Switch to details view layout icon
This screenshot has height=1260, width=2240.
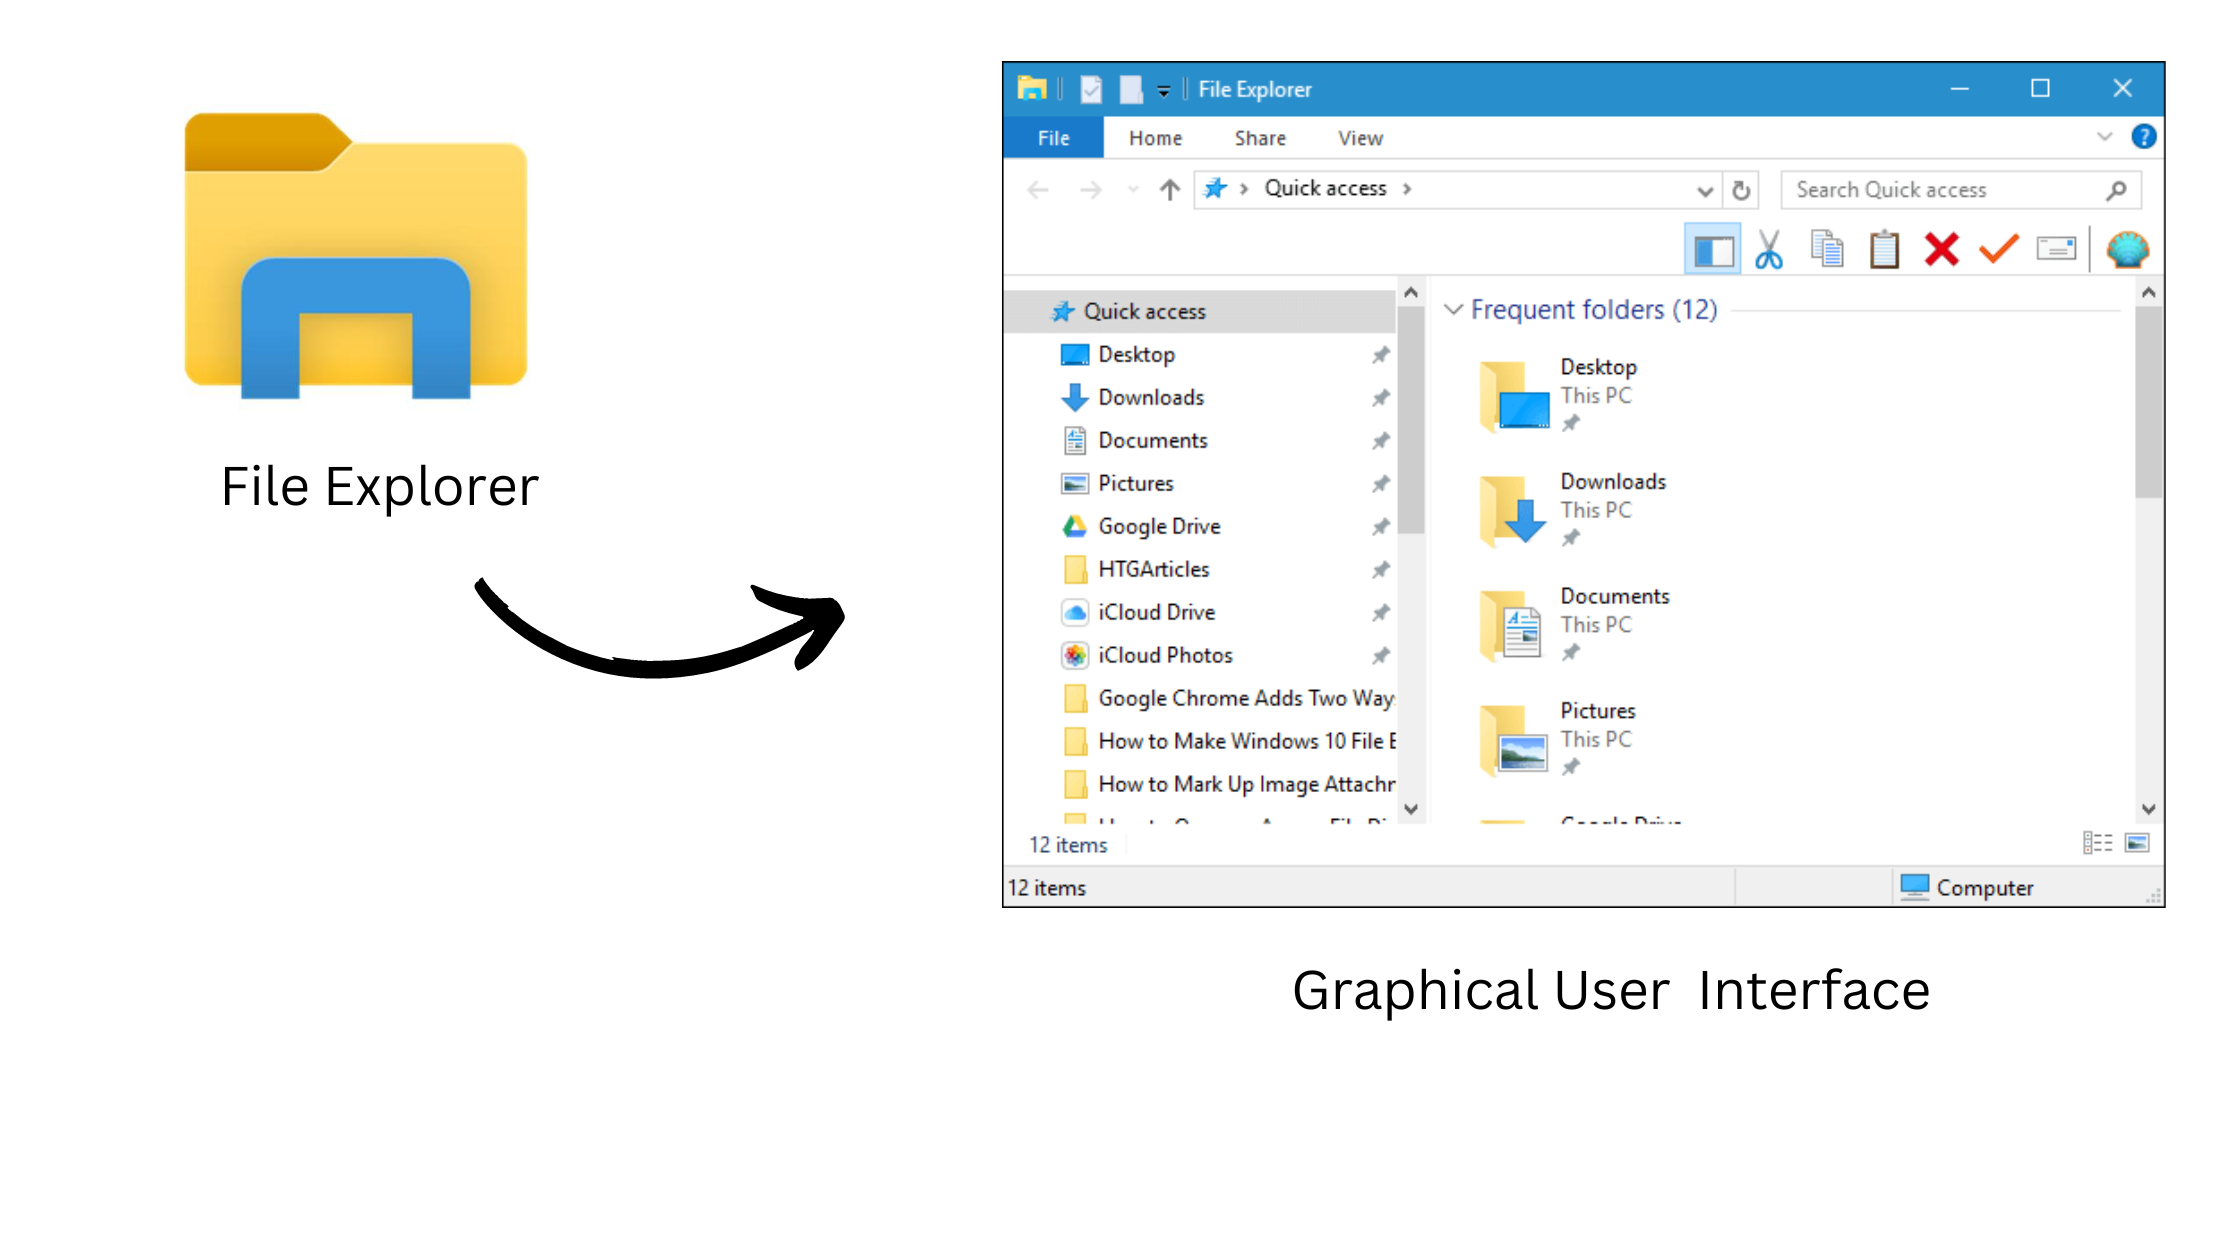(2097, 844)
